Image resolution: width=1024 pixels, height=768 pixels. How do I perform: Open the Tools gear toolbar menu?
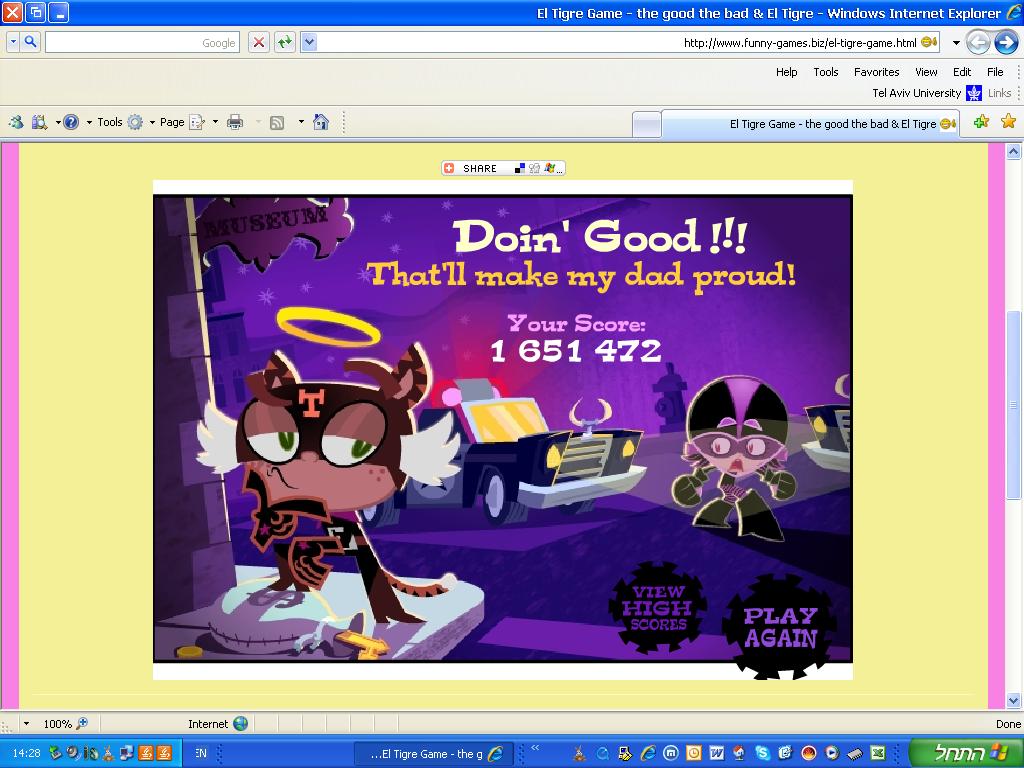point(120,122)
